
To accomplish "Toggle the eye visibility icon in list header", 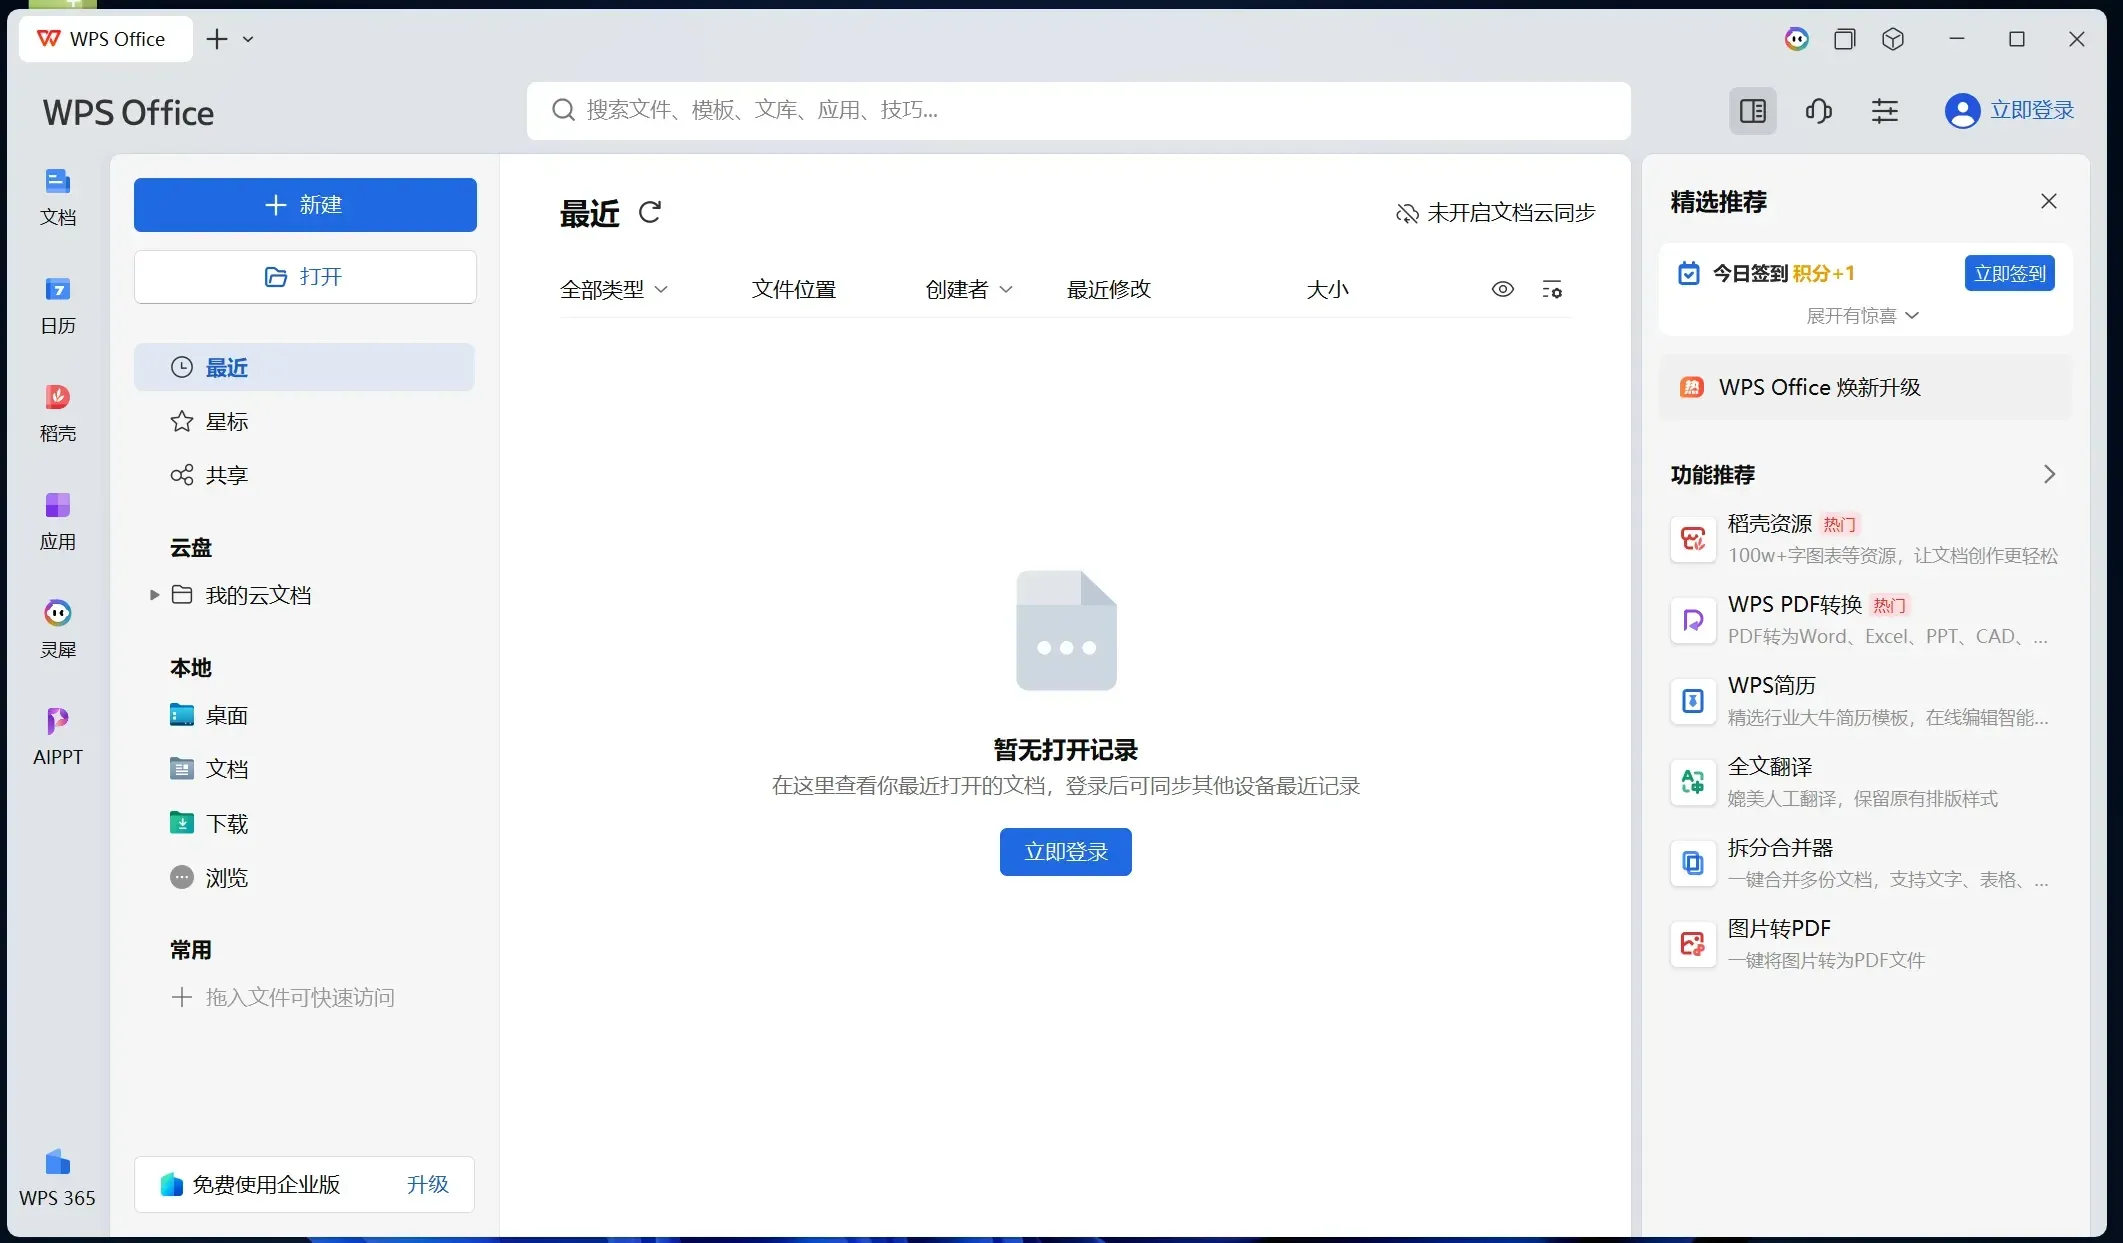I will (1502, 289).
